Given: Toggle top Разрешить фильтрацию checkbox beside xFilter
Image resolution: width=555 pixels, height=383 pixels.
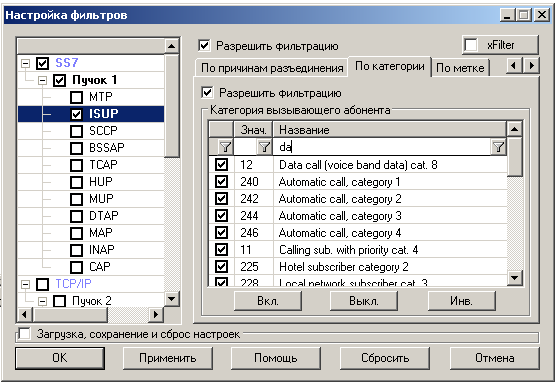Looking at the screenshot, I should (204, 45).
